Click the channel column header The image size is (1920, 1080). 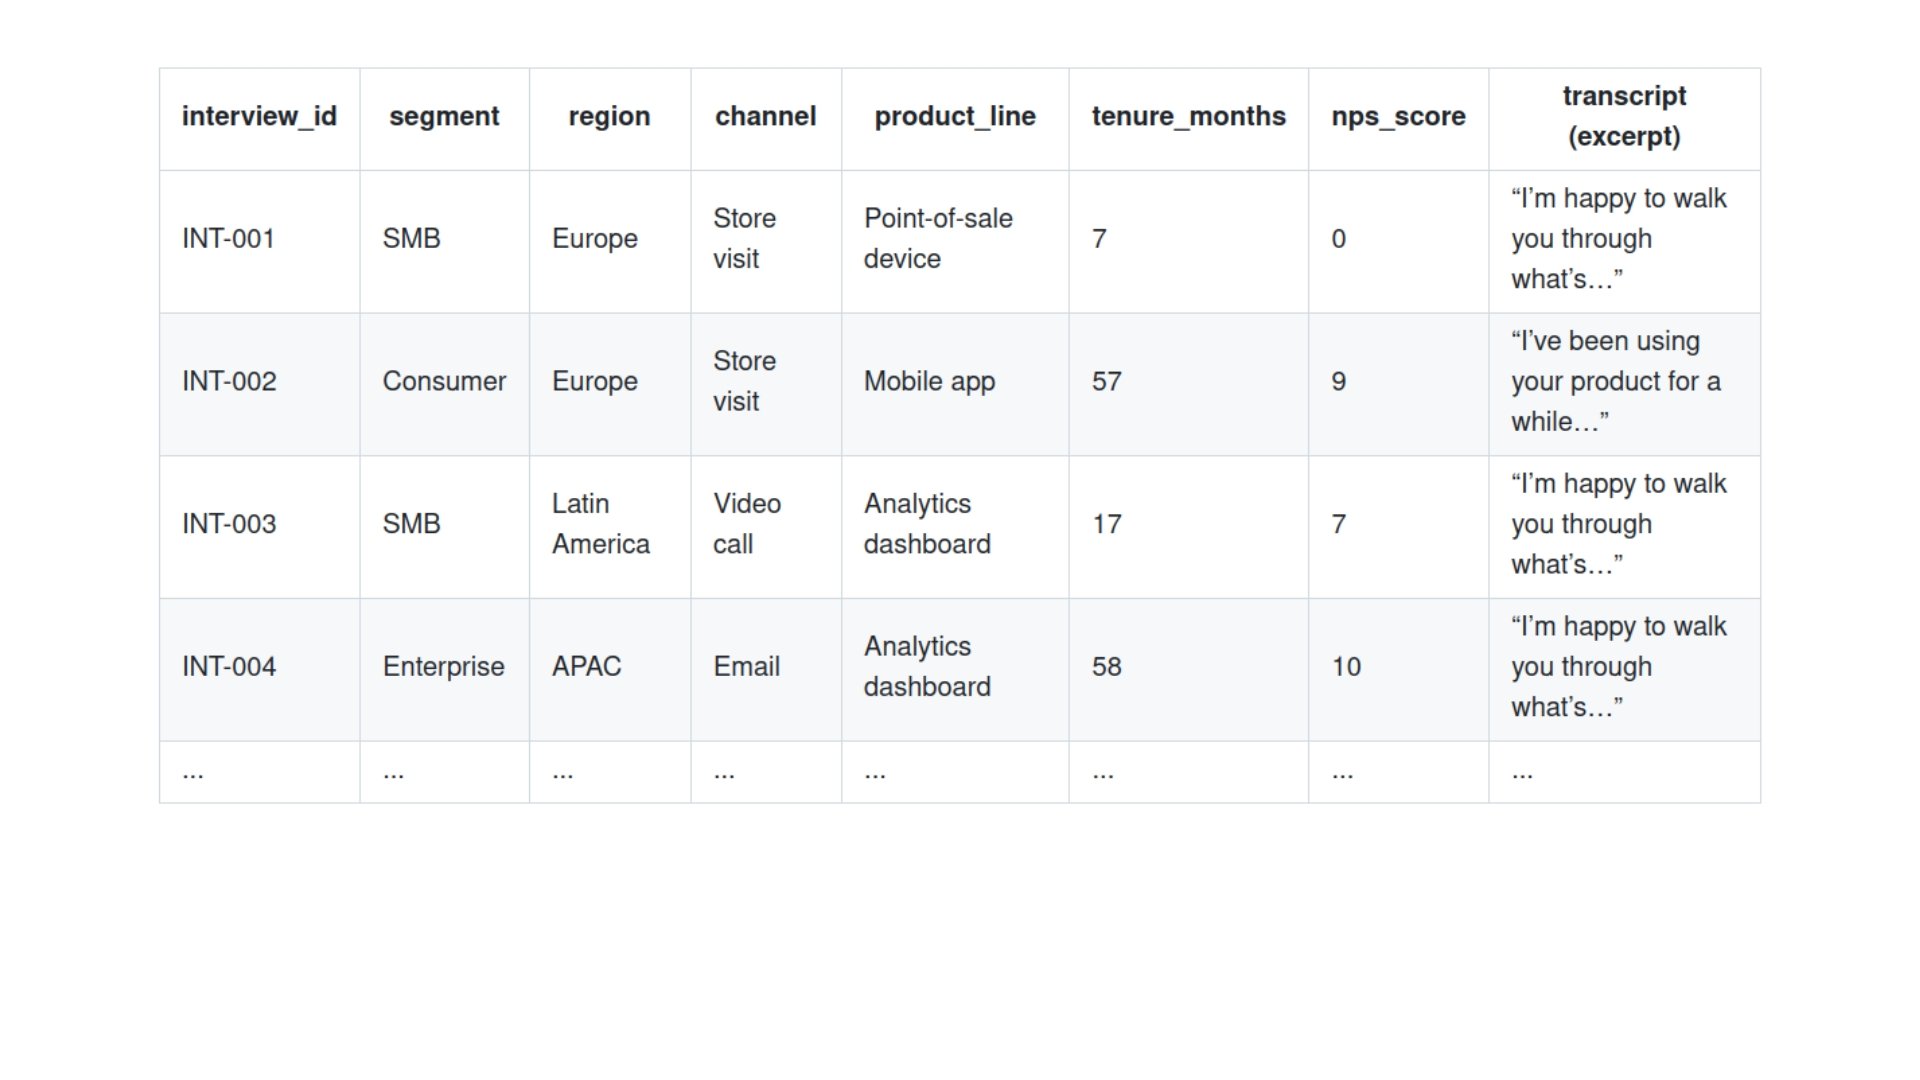click(765, 117)
